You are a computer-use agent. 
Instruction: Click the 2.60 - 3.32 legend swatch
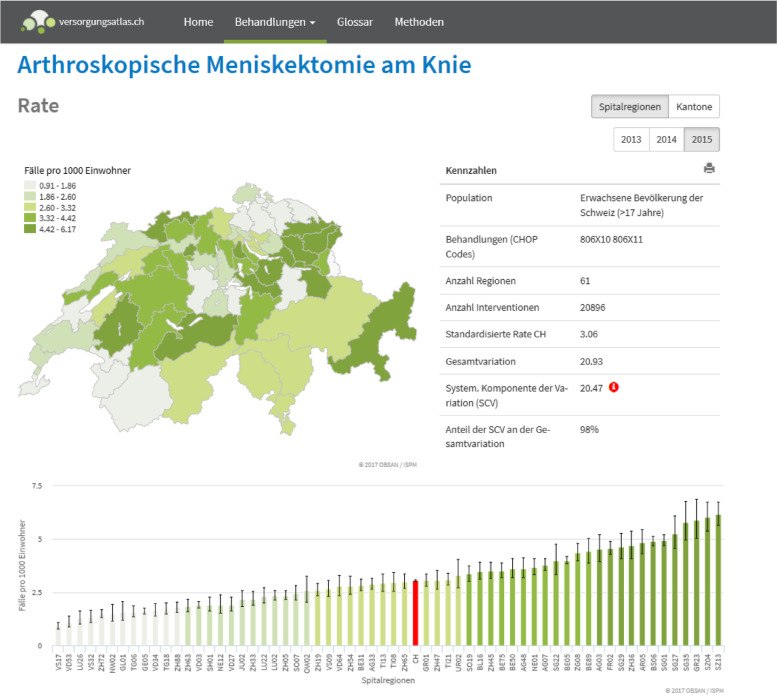point(30,208)
